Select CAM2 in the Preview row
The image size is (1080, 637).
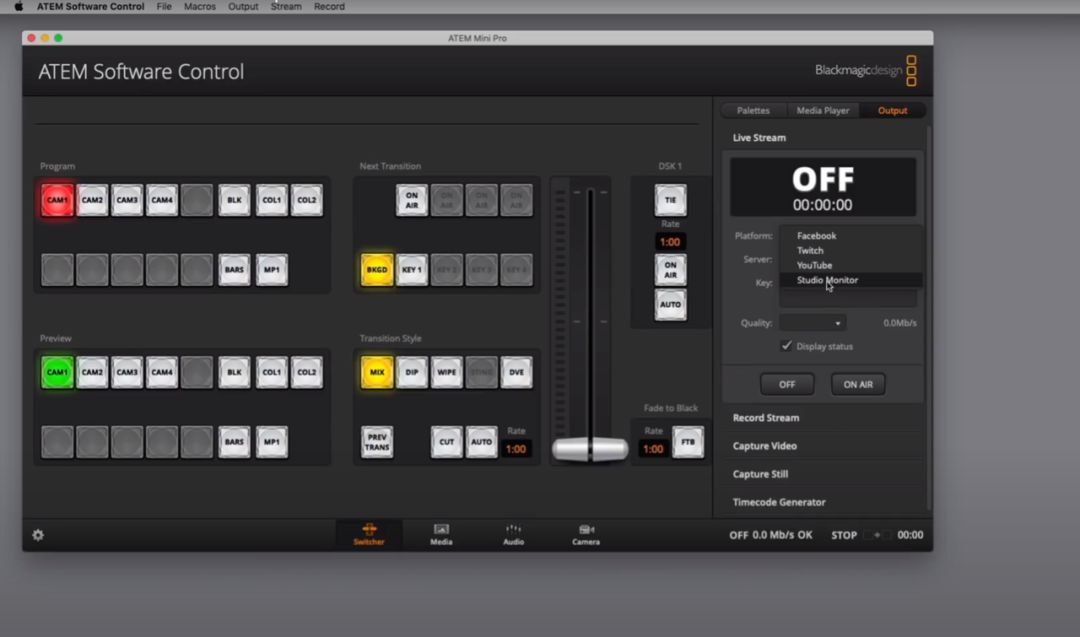coord(92,373)
